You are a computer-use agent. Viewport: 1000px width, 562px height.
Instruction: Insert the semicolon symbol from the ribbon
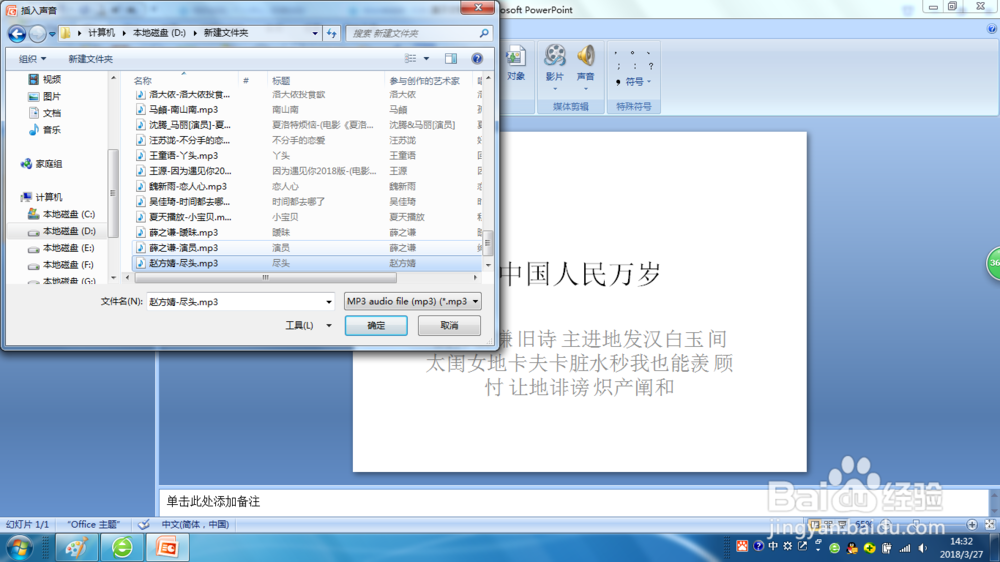tap(618, 66)
